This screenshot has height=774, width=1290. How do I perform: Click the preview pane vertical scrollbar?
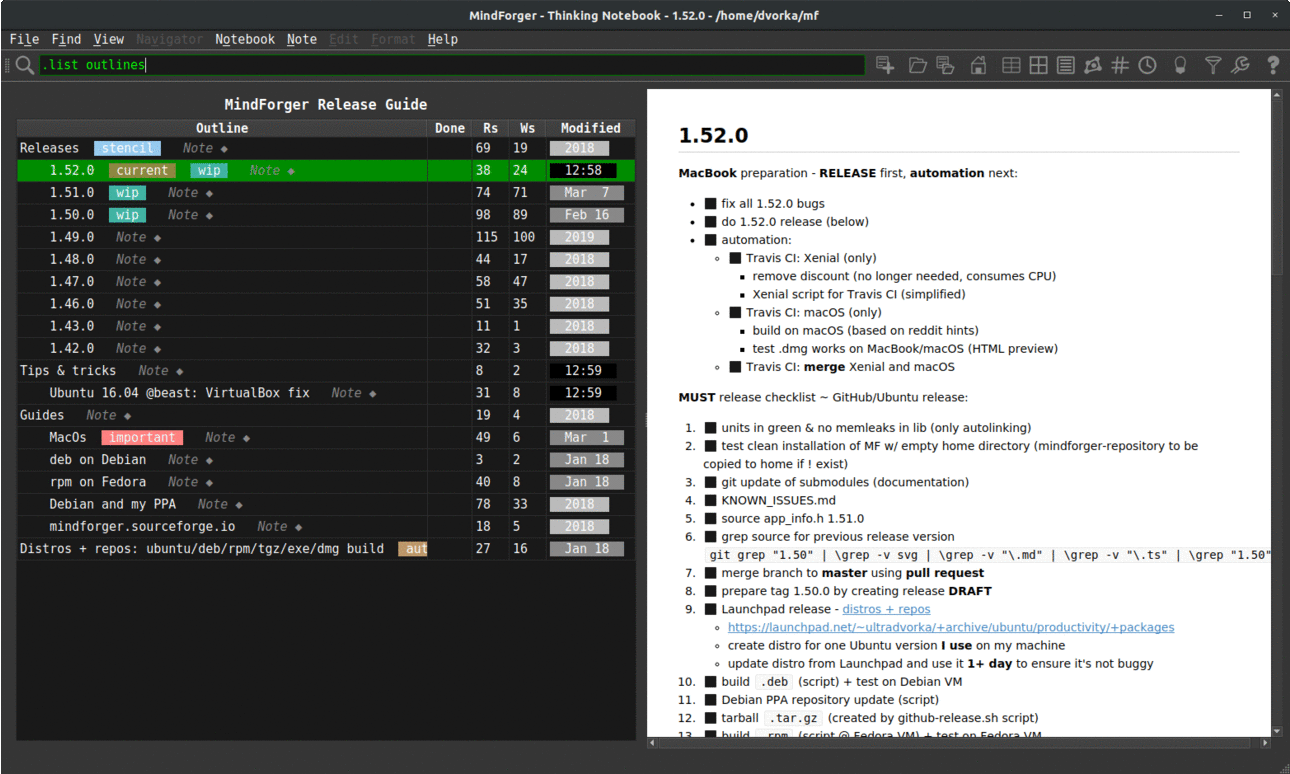point(1277,413)
